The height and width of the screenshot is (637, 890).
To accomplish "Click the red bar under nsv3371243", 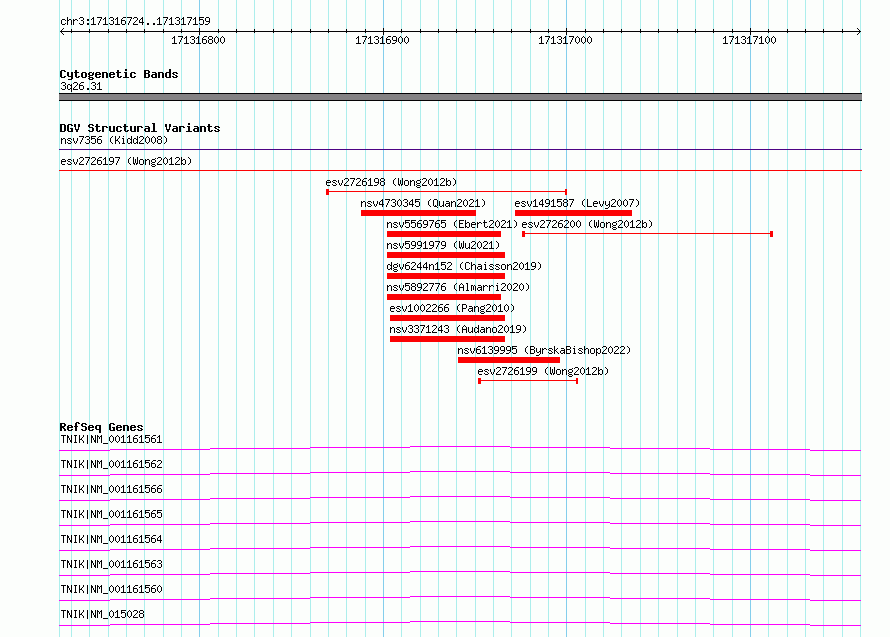I will tap(447, 339).
